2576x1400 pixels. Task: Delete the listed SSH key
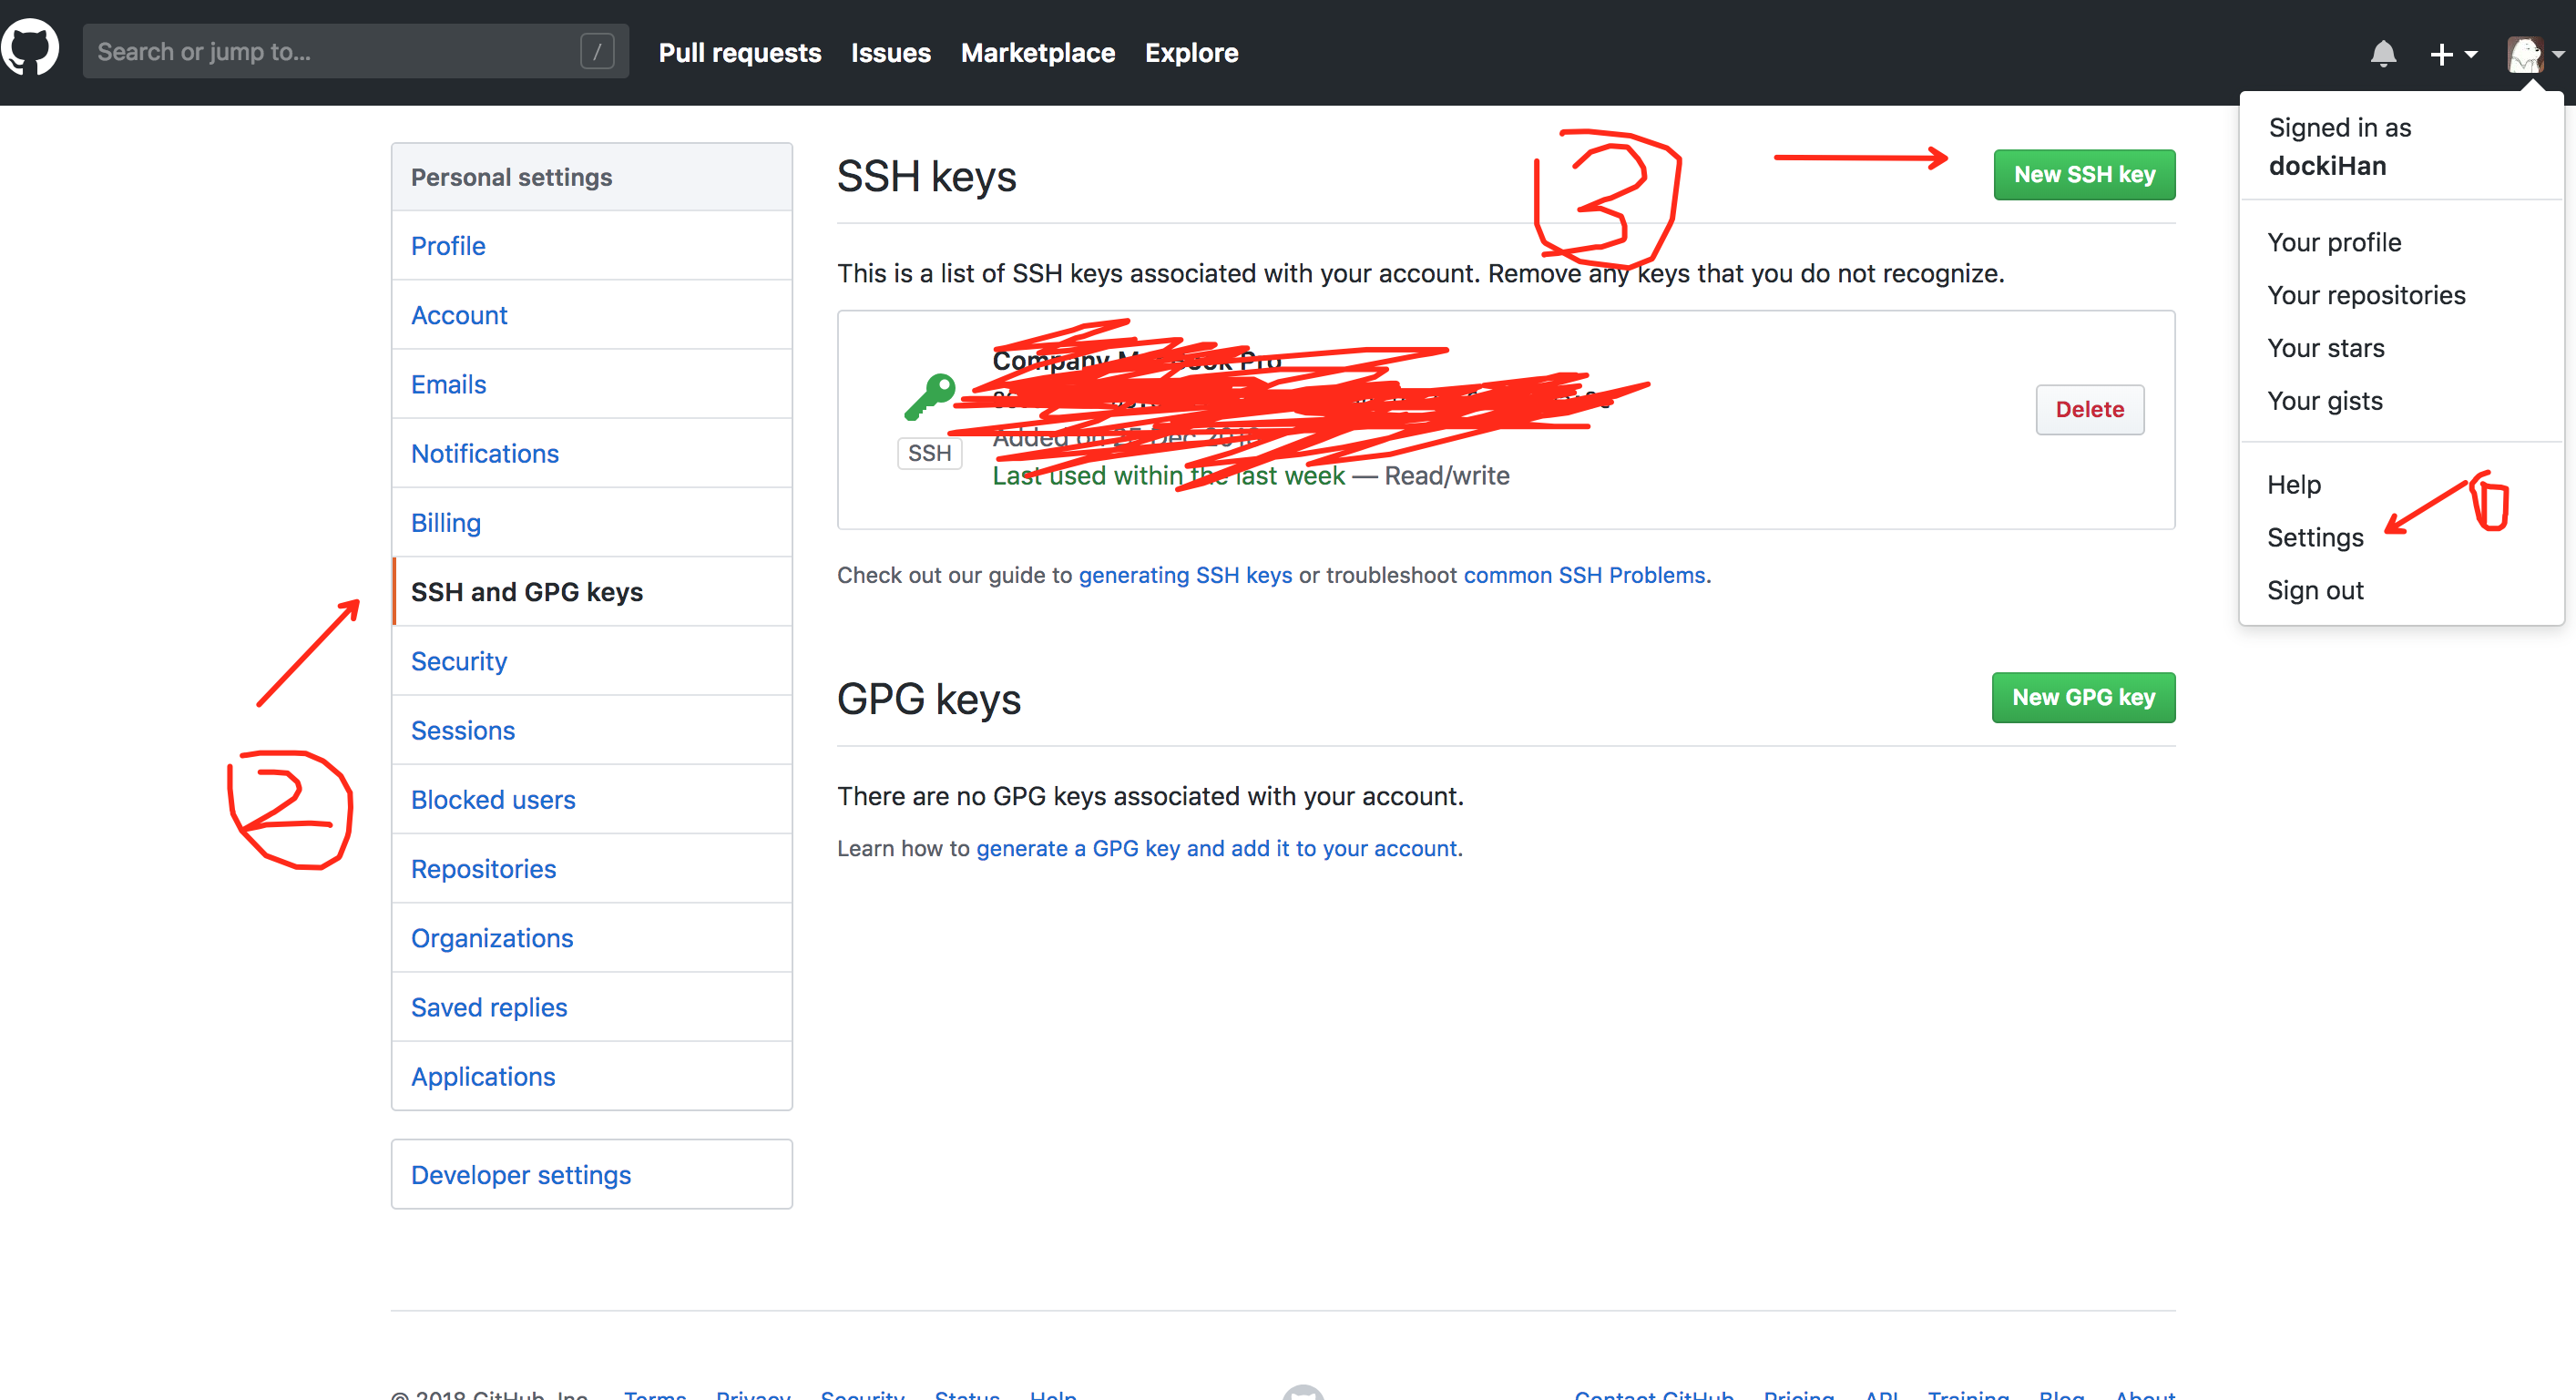2089,410
